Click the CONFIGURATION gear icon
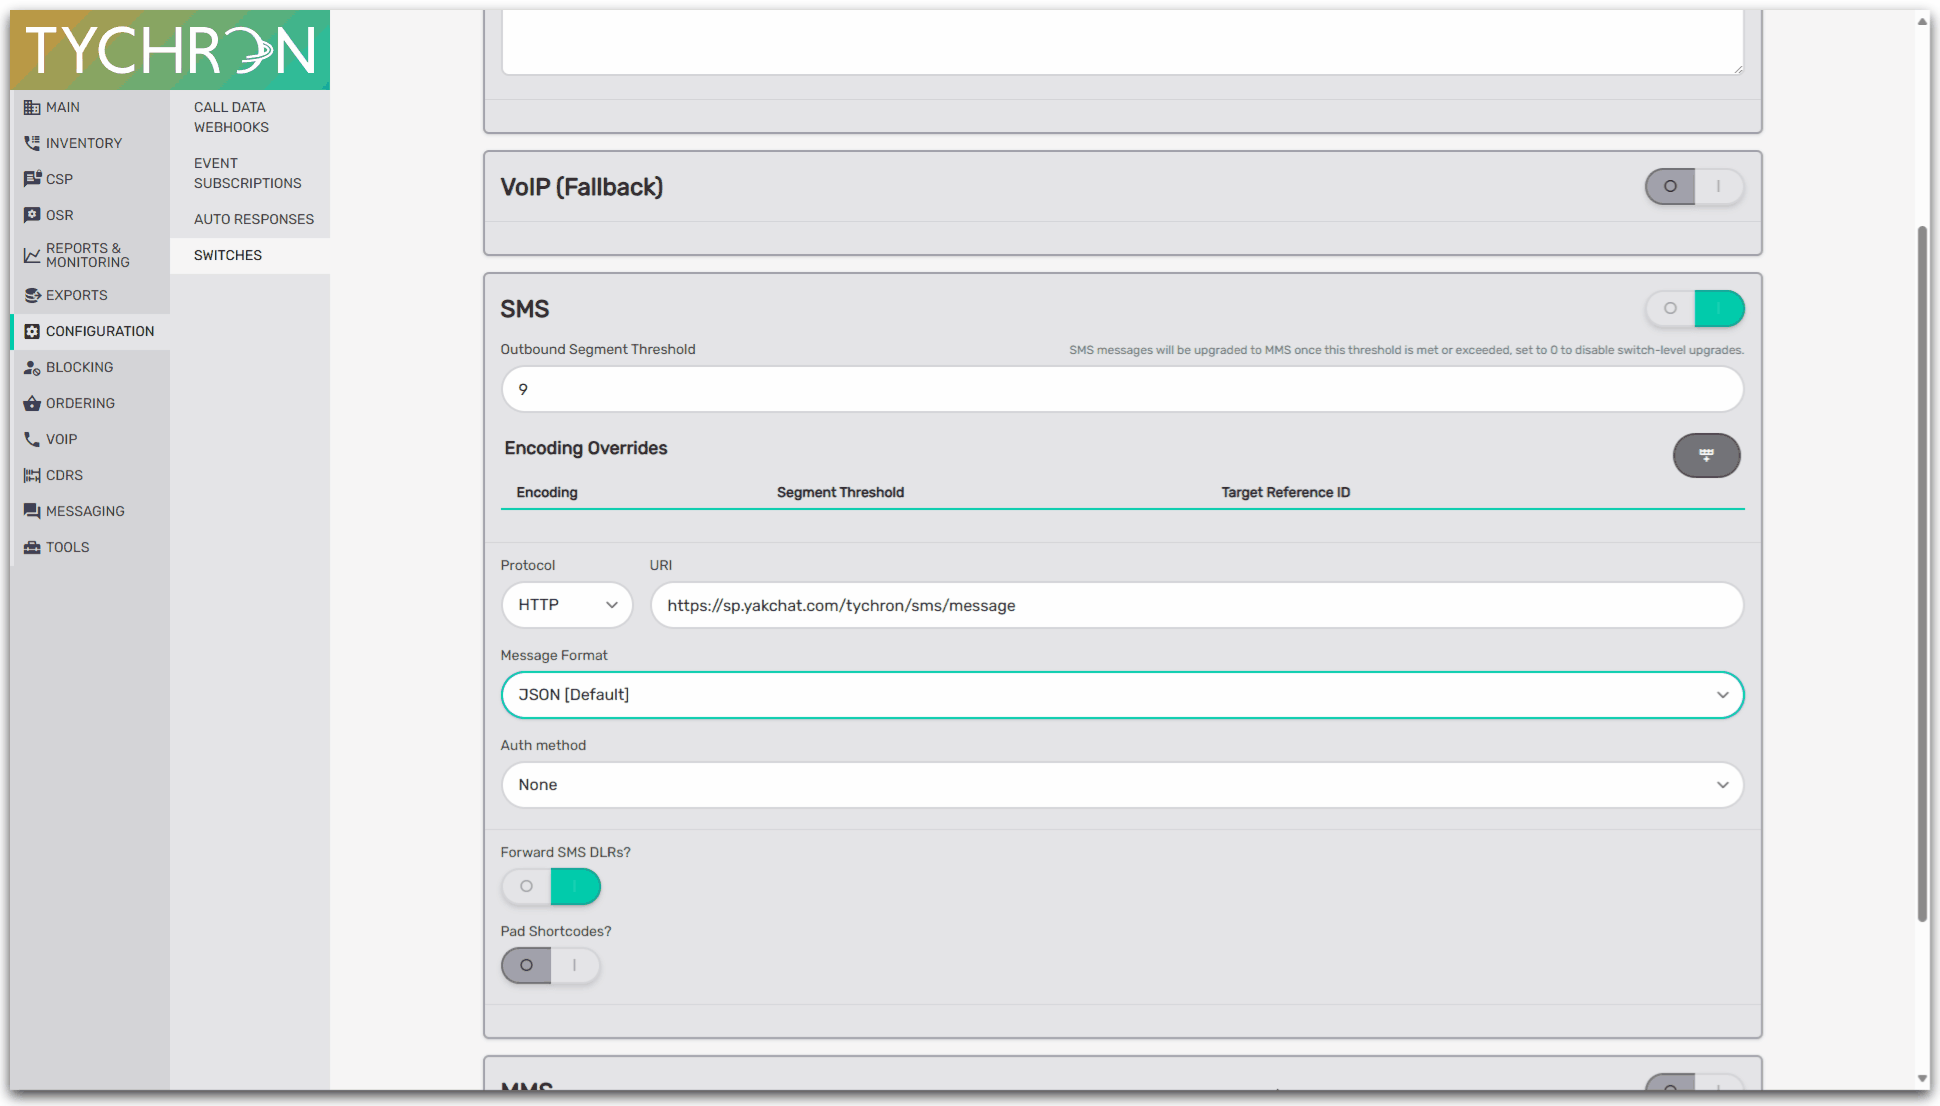Screen dimensions: 1940x1106 pos(32,331)
